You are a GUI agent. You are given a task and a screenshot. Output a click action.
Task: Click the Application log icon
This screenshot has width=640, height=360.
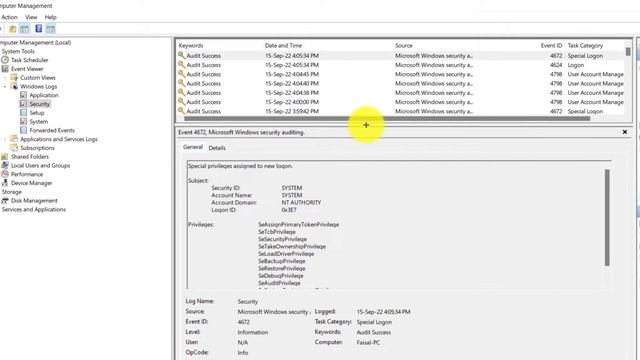[23, 95]
